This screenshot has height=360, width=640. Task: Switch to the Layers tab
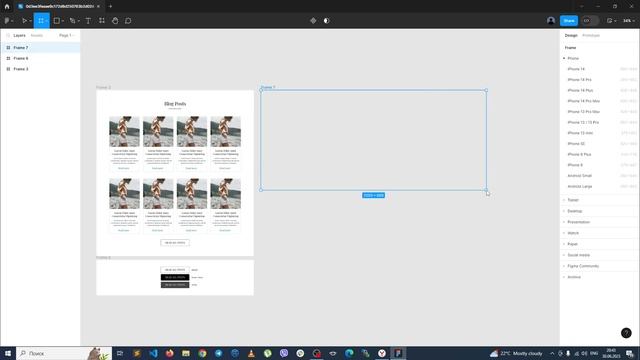[19, 36]
